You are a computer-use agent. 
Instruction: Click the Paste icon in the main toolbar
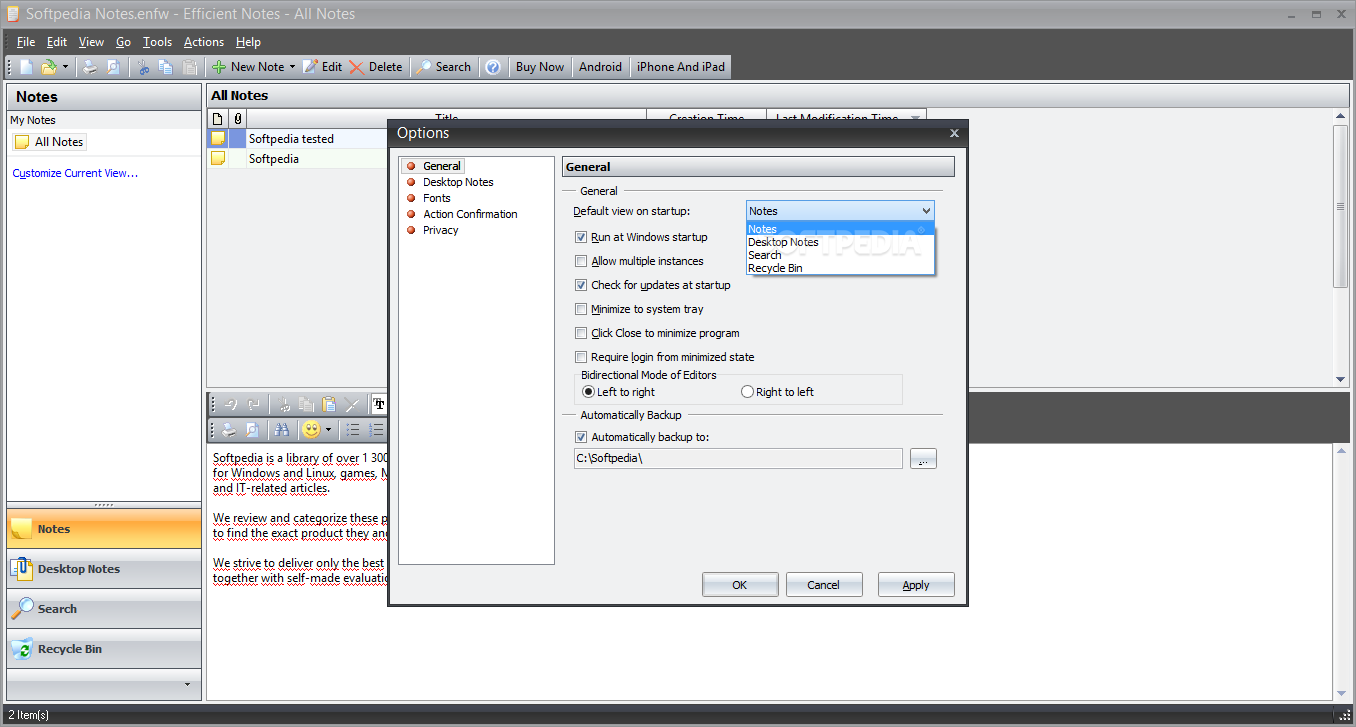tap(189, 67)
